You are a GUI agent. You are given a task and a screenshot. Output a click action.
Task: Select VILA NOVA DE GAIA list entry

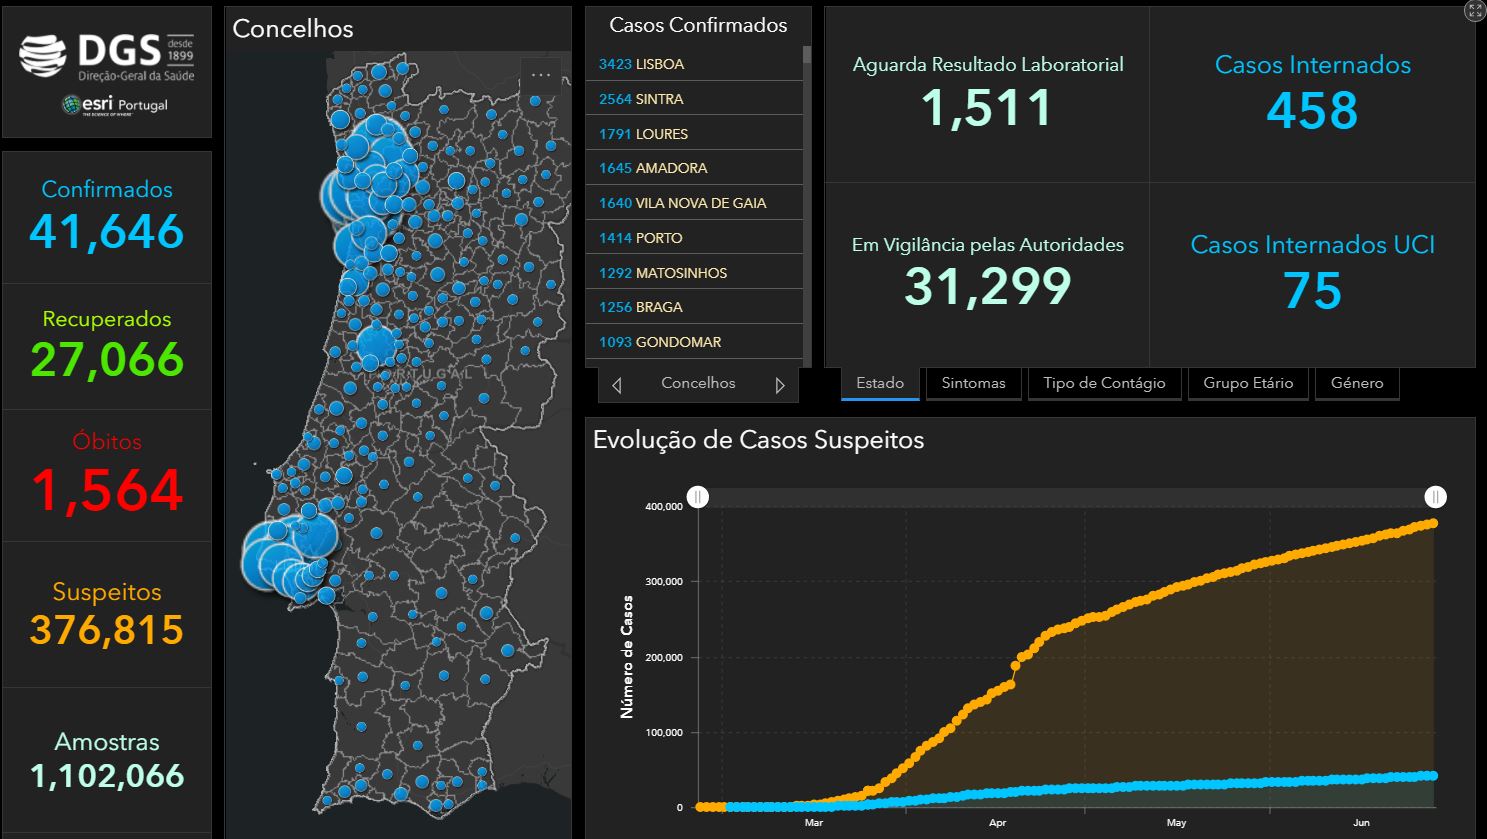coord(694,203)
